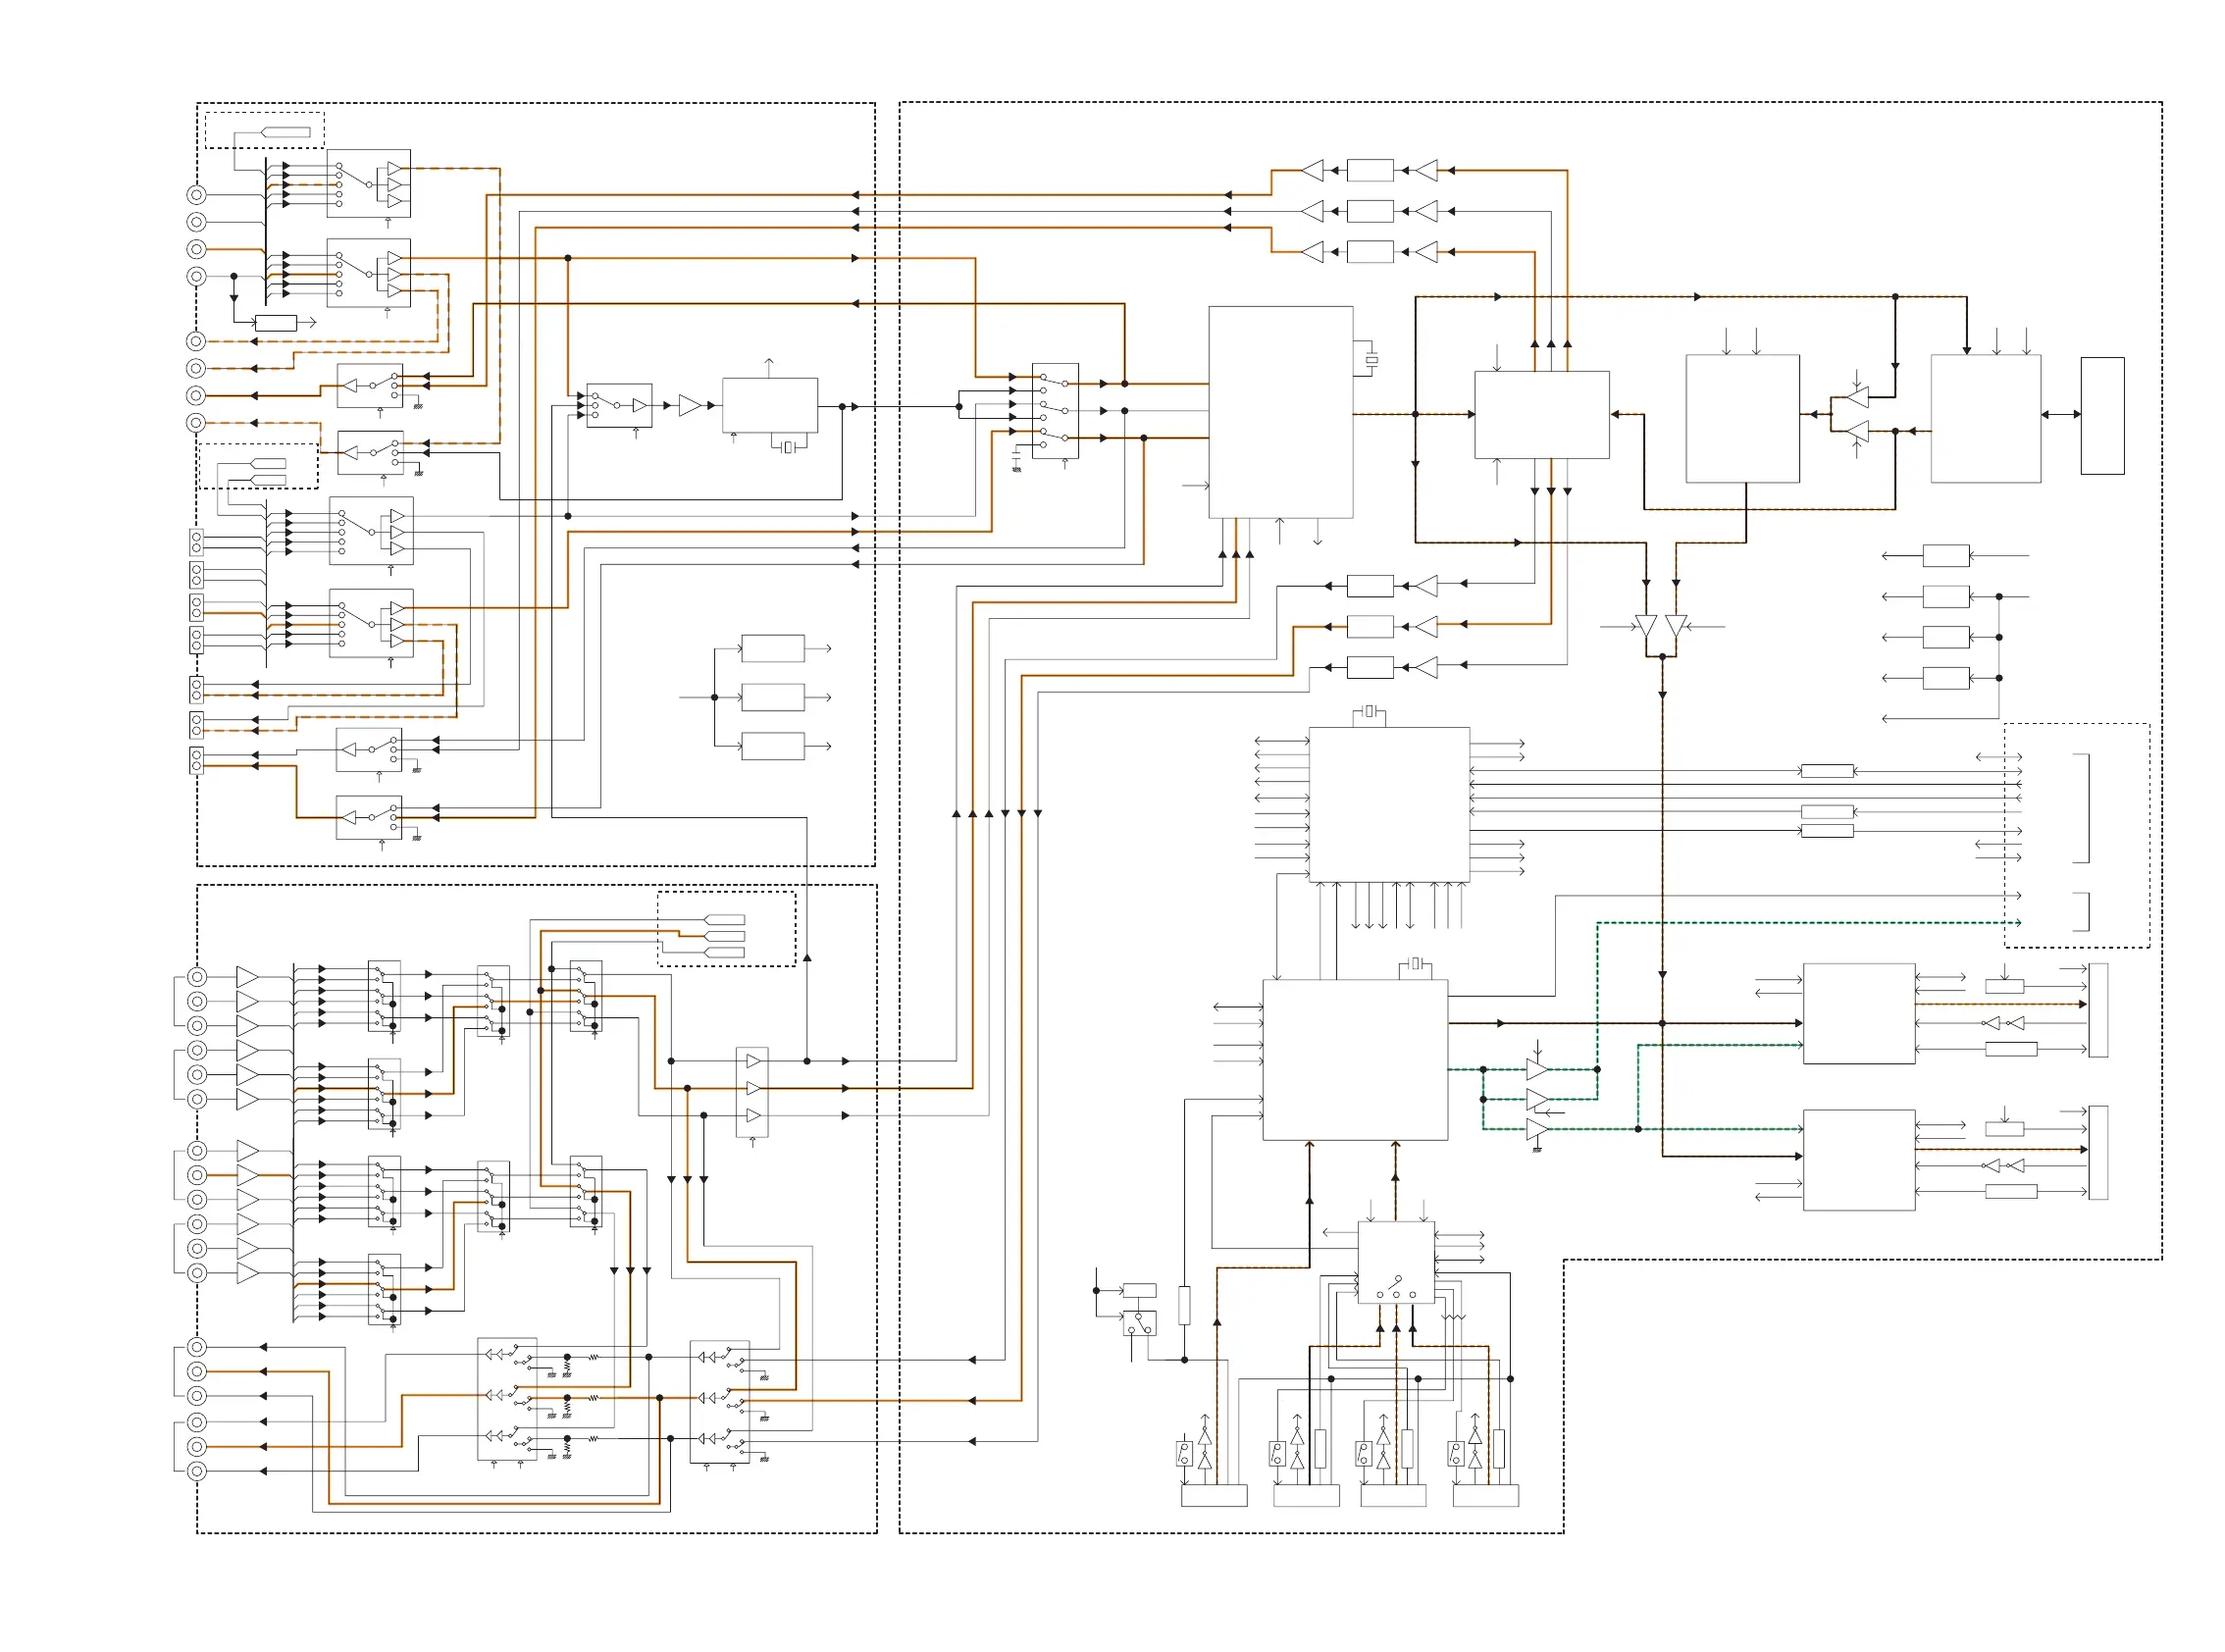Select the topmost square two-pin connector symbol
This screenshot has width=2225, height=1652.
196,542
